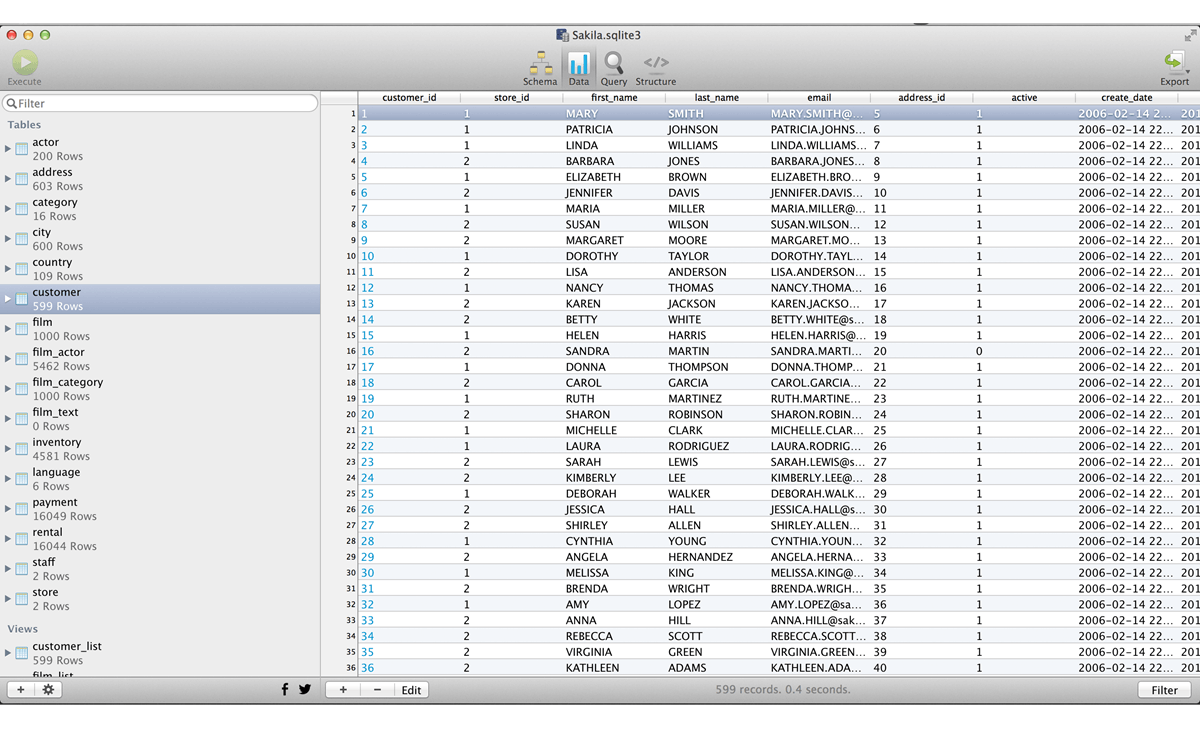Click the magnifier icon in the Filter field

tap(11, 103)
